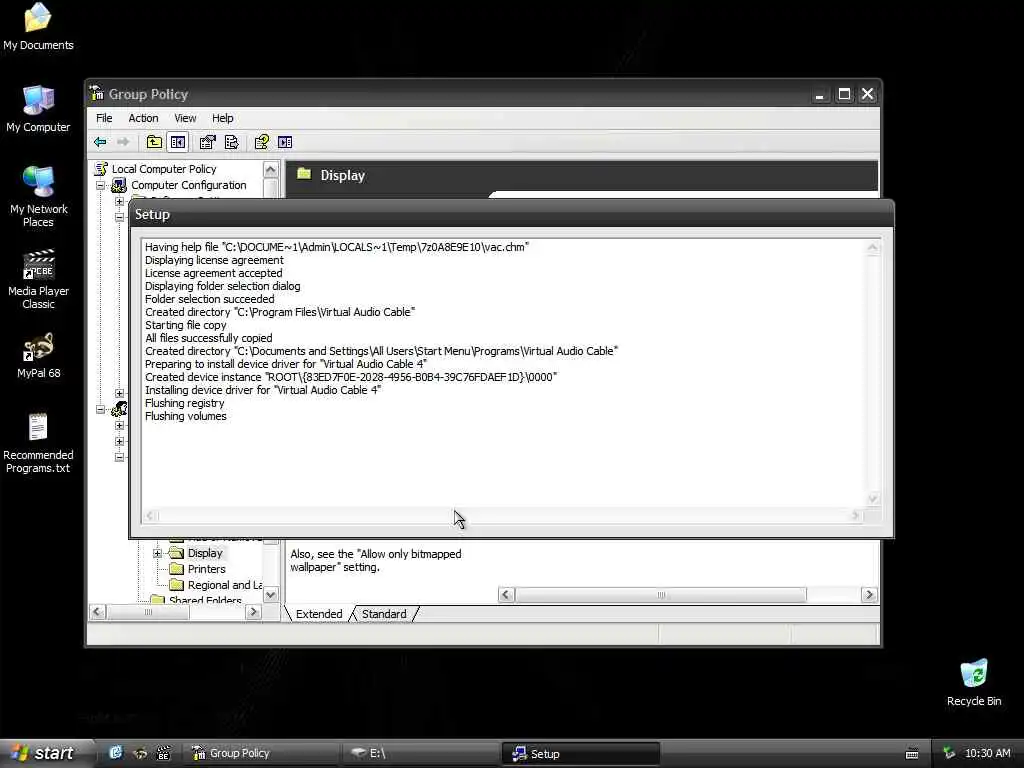The width and height of the screenshot is (1024, 768).
Task: Click the Back arrow in Group Policy toolbar
Action: 100,142
